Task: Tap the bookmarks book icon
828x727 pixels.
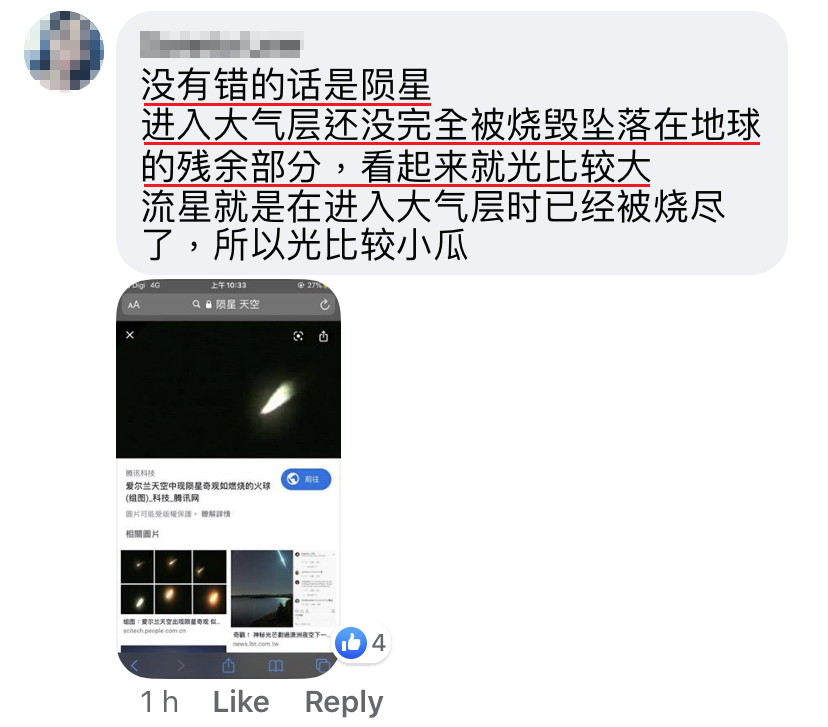Action: pos(276,666)
